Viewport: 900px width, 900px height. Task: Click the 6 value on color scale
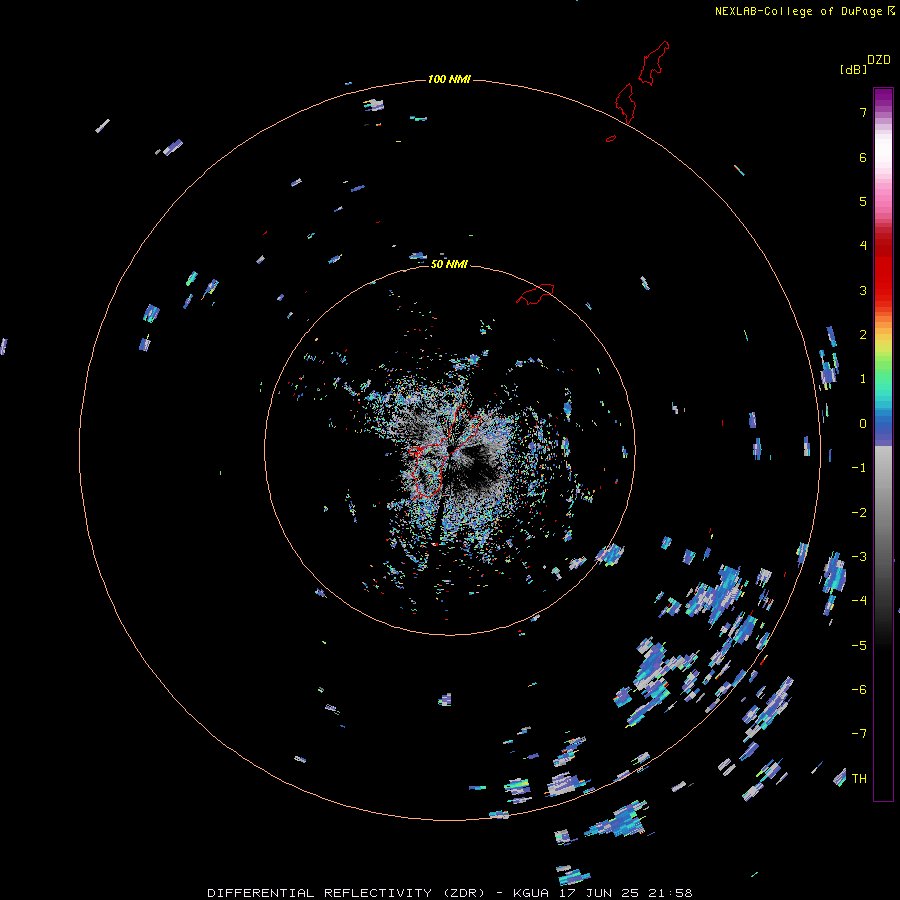pos(863,157)
